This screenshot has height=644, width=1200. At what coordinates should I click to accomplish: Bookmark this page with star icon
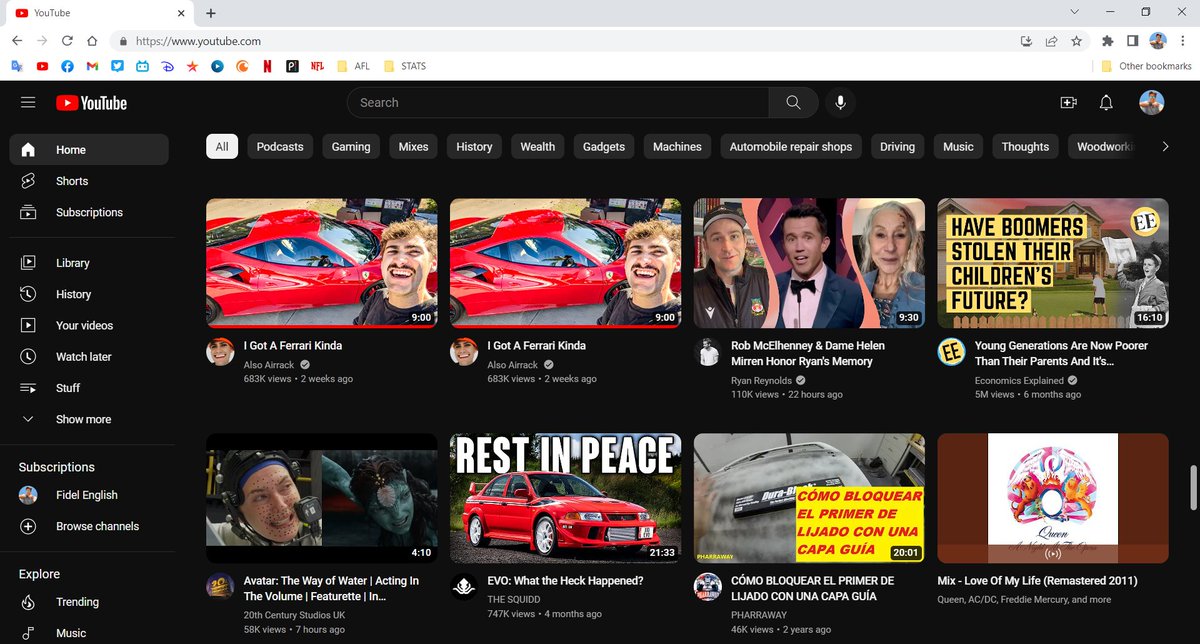[x=1076, y=41]
